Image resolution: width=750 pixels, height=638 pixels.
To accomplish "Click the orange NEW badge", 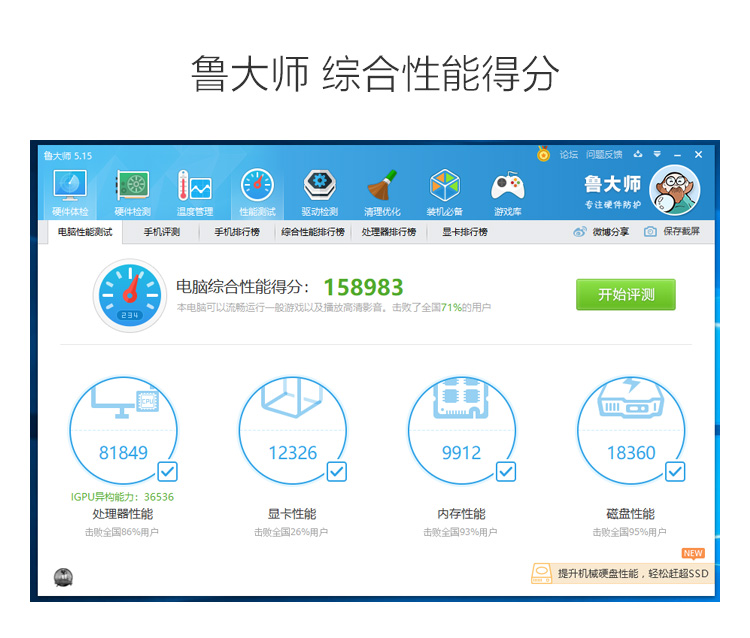I will [x=693, y=553].
